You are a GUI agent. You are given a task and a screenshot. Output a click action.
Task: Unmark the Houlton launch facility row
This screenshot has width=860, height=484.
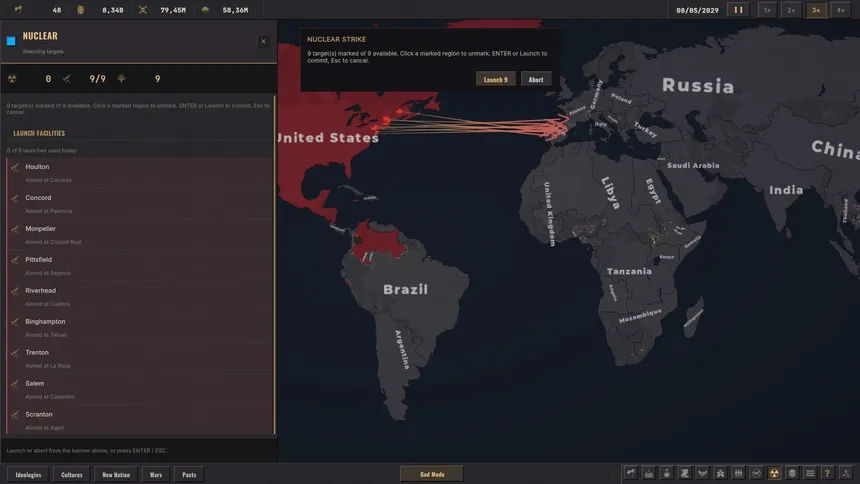[x=140, y=173]
